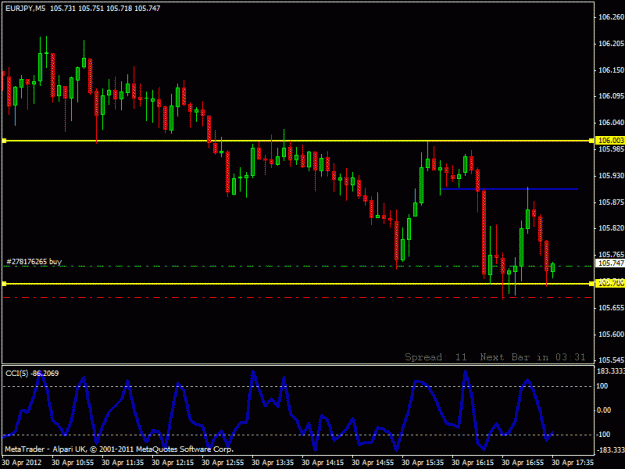Click the 30 Apr 14:15 time label

[322, 463]
